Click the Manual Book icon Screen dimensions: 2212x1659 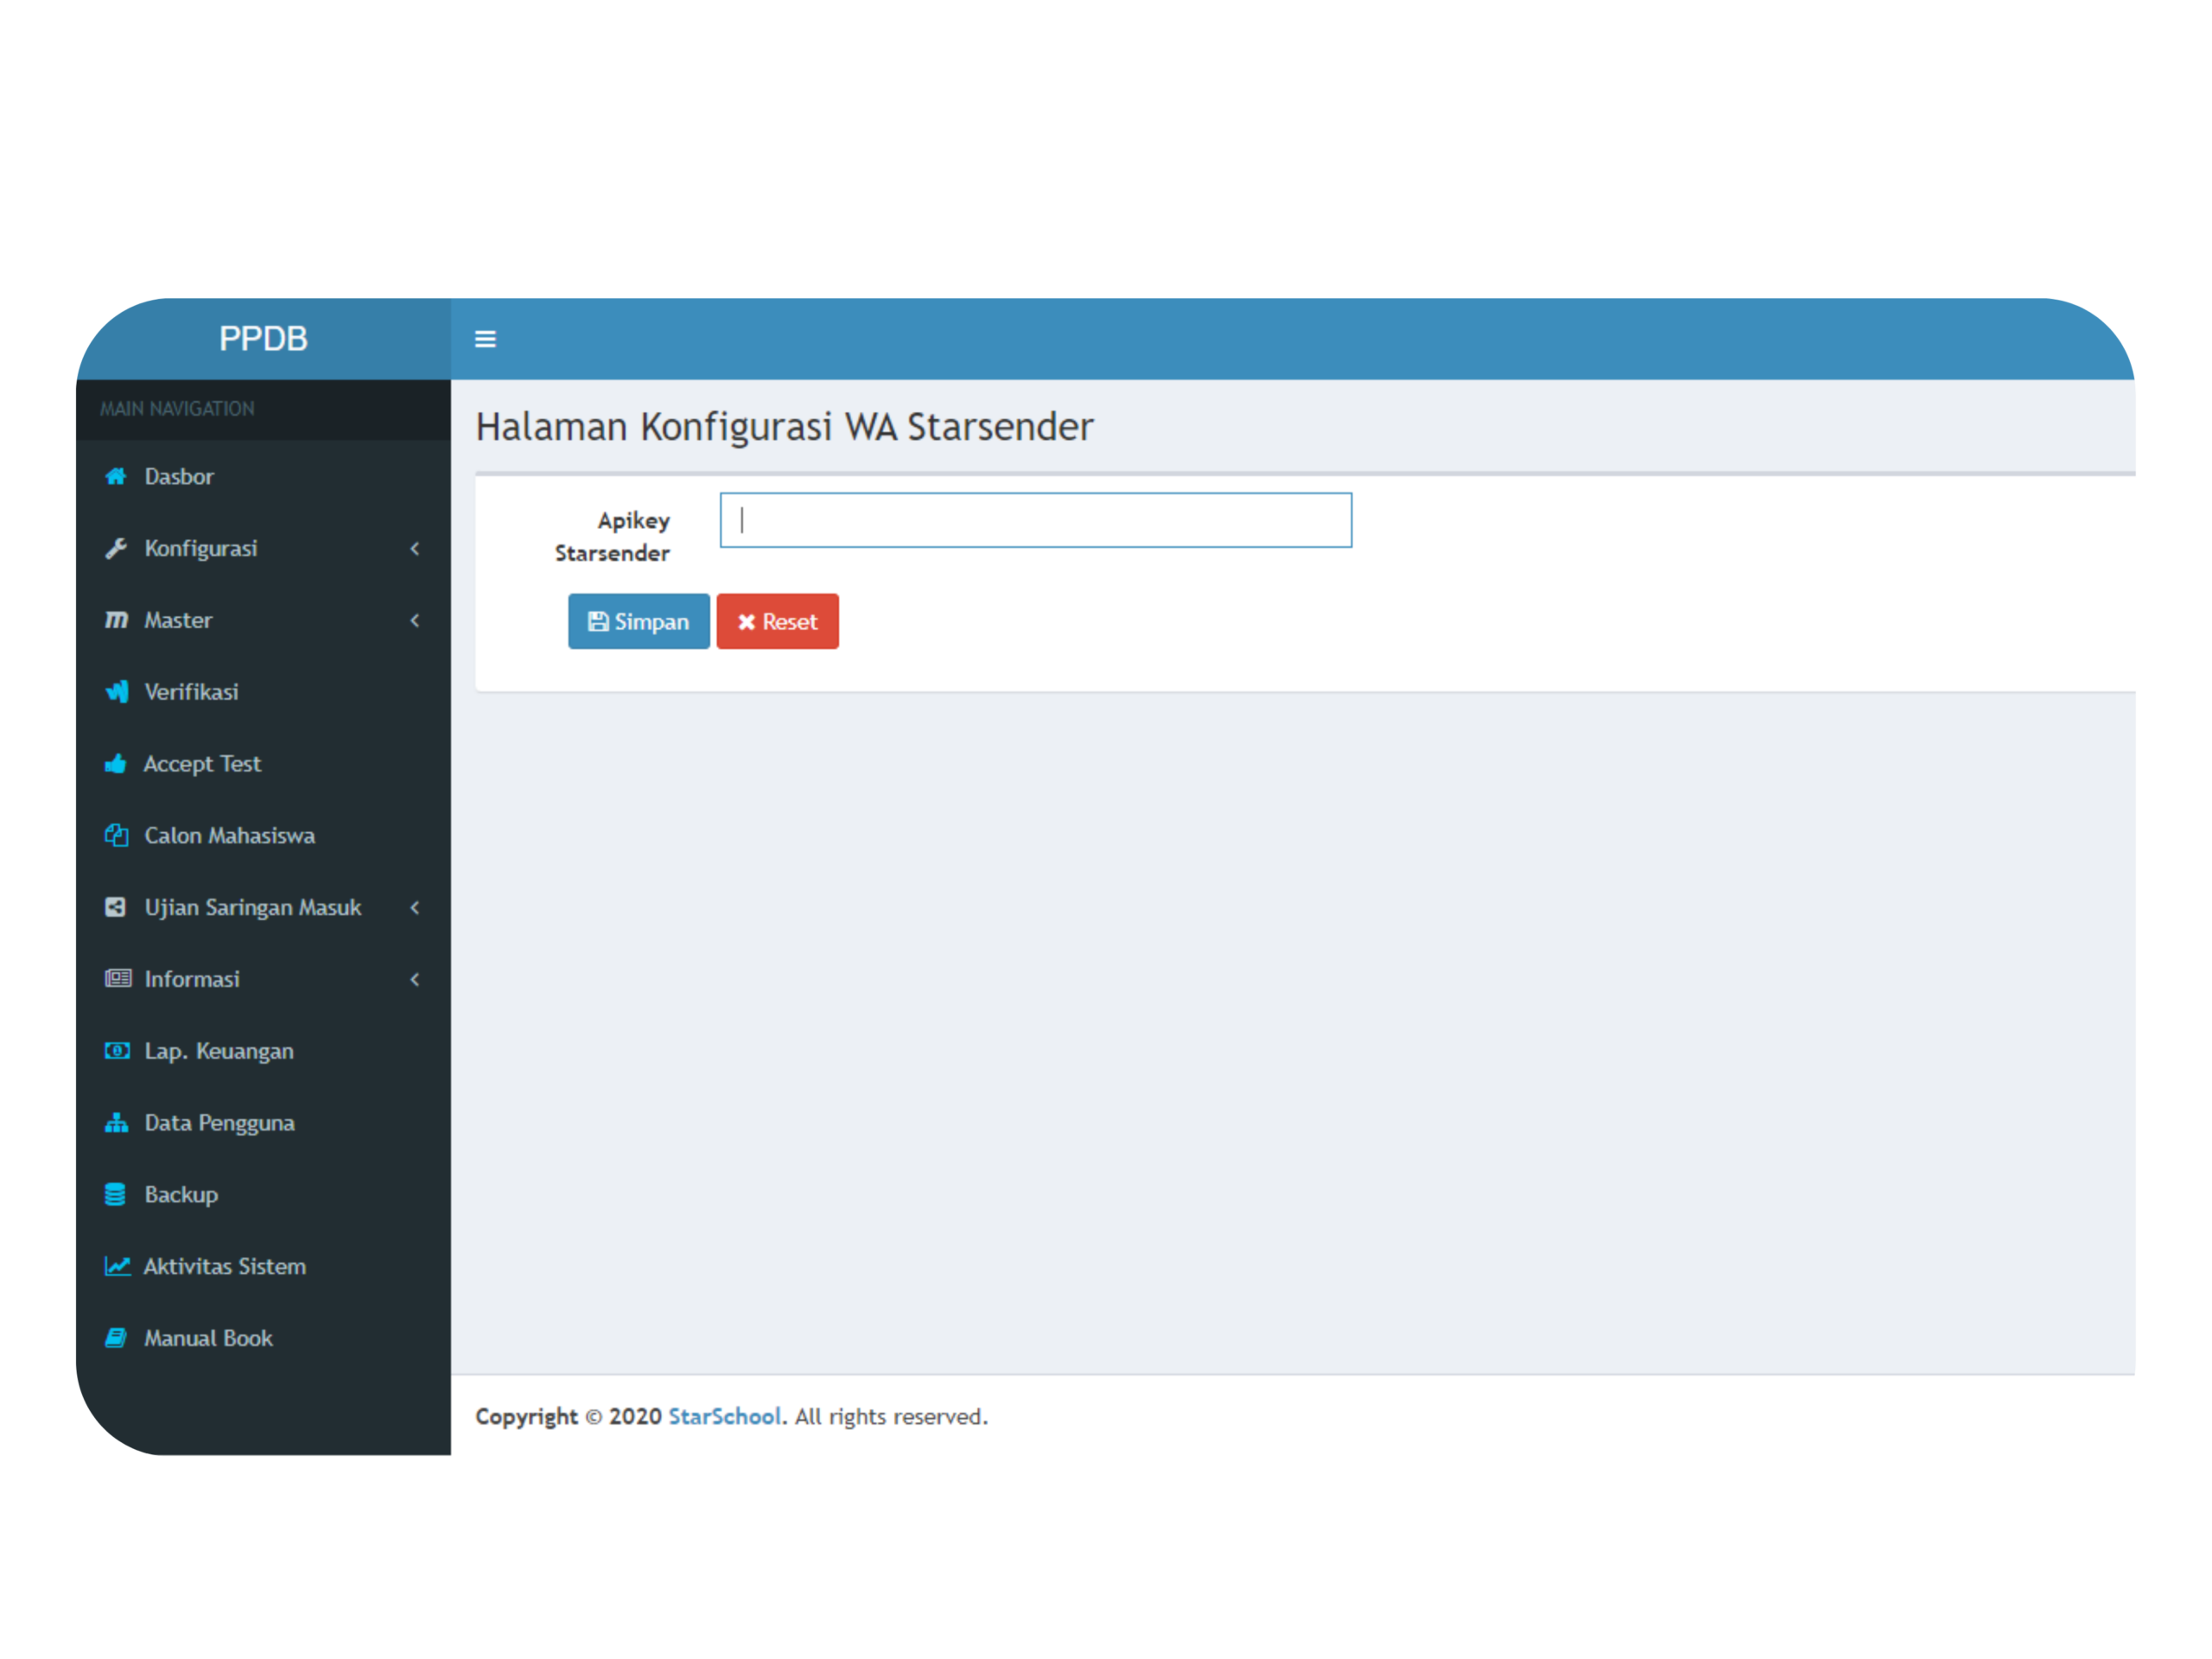(x=116, y=1338)
